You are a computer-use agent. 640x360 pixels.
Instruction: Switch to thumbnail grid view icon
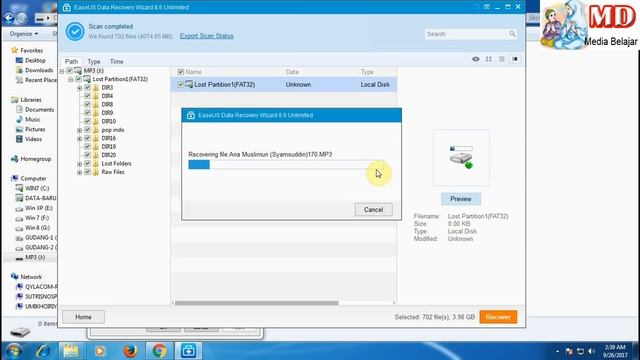tap(489, 59)
